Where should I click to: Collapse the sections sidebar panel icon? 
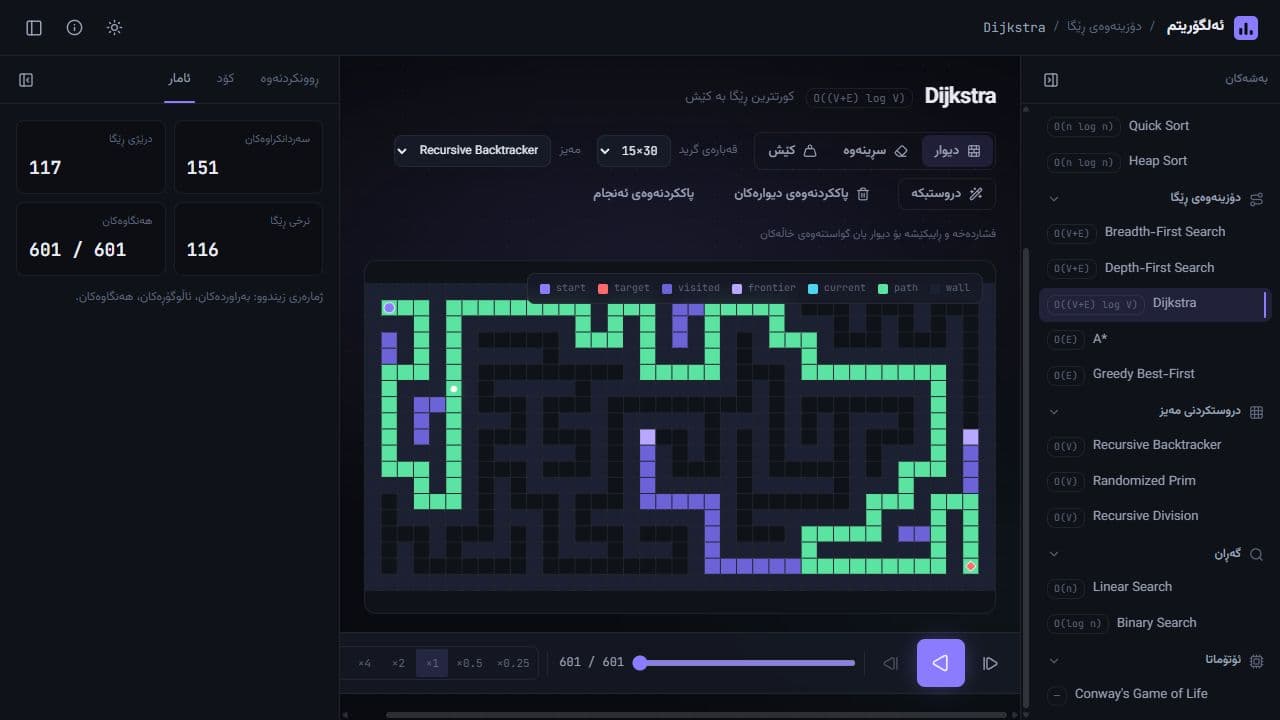point(1051,79)
